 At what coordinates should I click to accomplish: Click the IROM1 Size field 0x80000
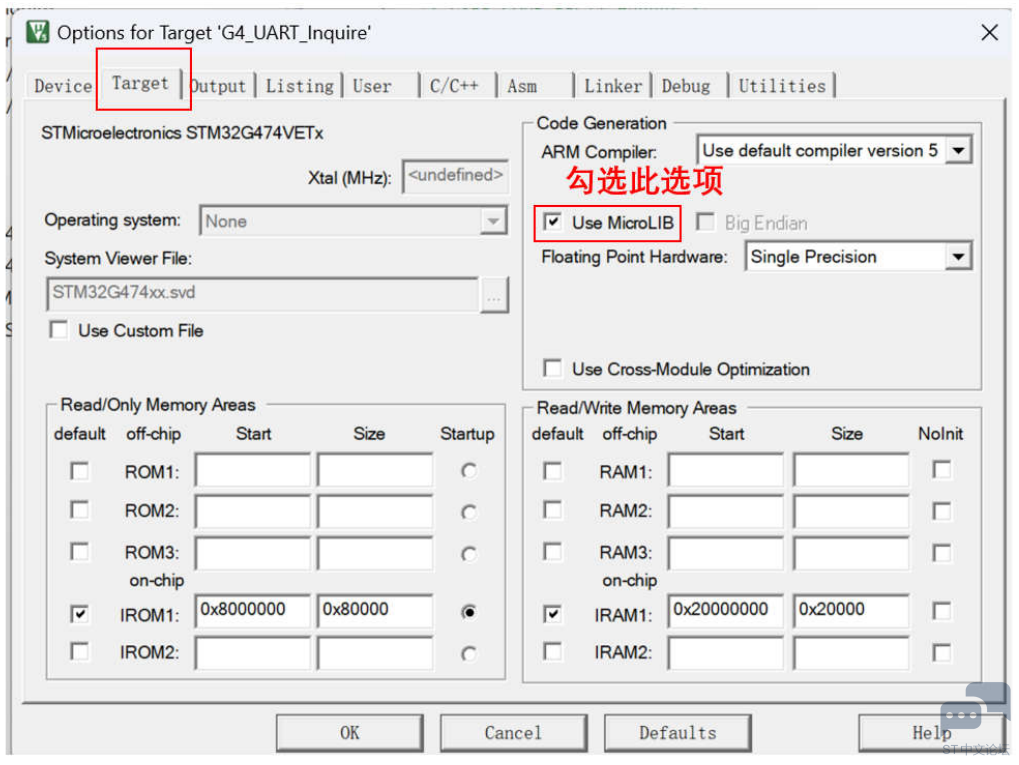[375, 610]
